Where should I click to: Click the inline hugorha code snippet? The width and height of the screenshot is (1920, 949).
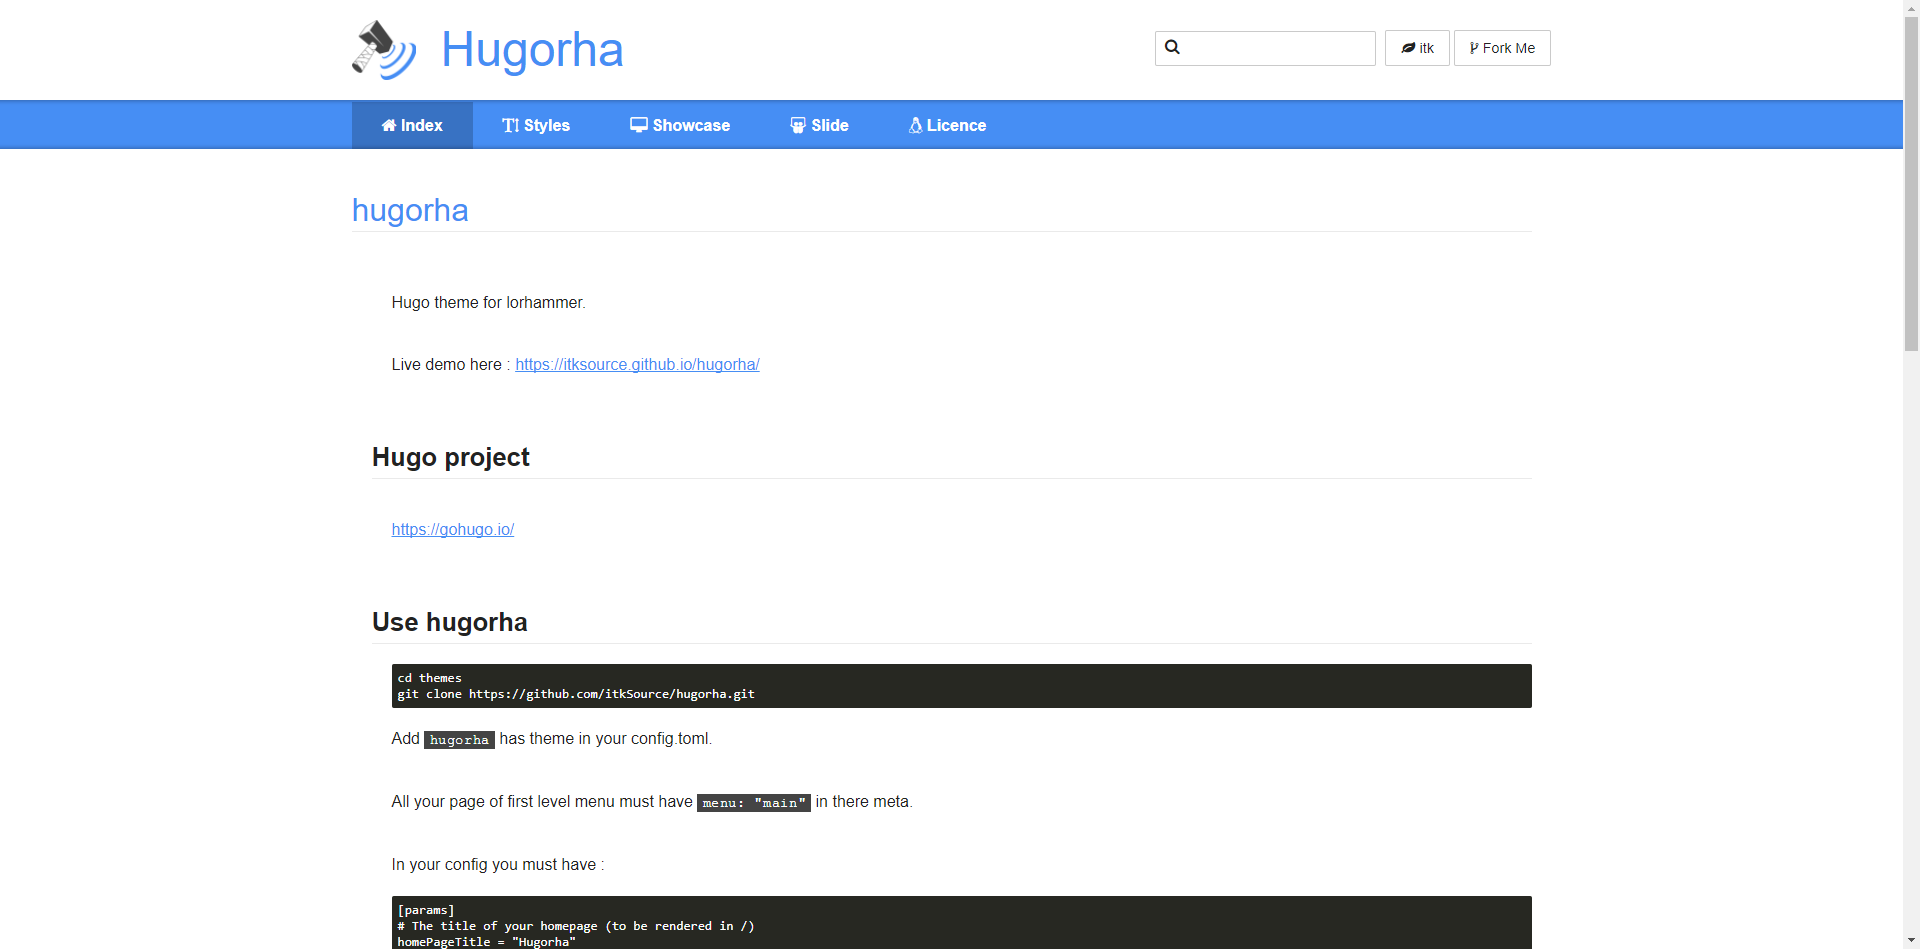coord(459,740)
